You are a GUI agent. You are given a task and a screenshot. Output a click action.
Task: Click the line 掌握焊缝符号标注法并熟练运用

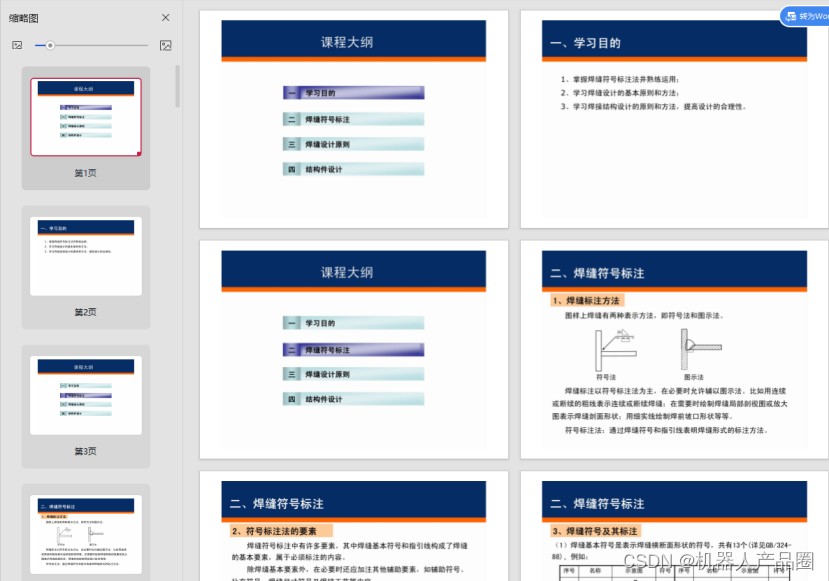click(x=620, y=79)
